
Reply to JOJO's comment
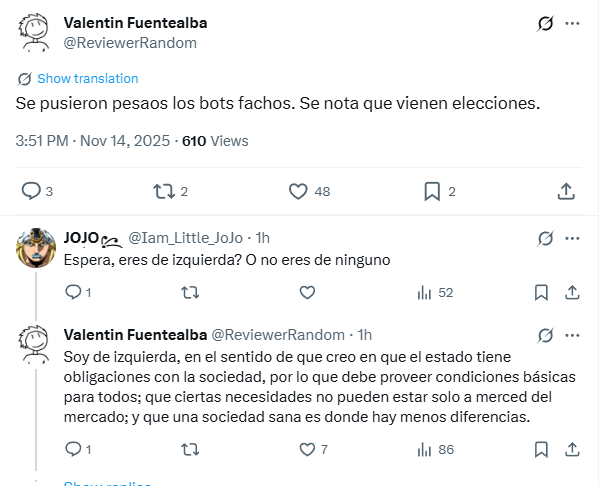pyautogui.click(x=72, y=292)
